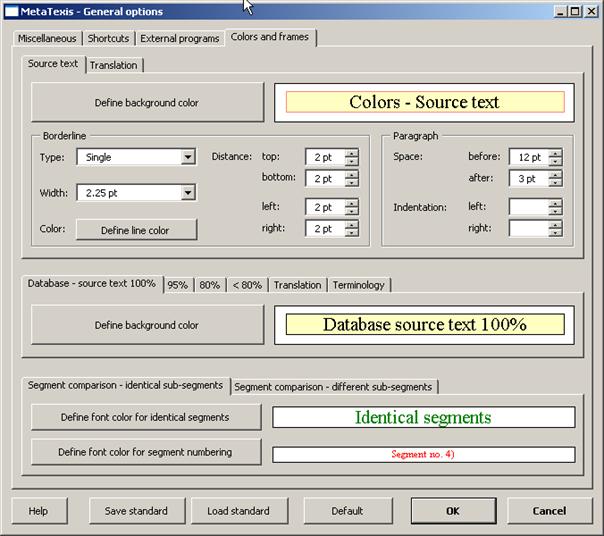Click the Default button

(x=347, y=511)
